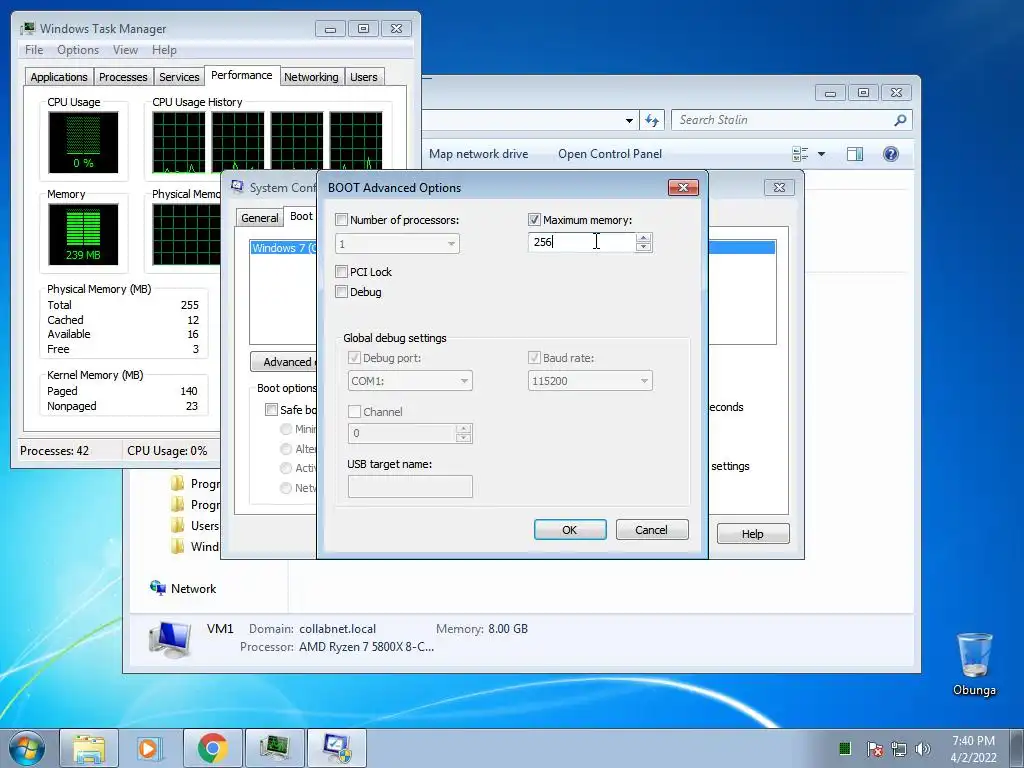Switch to Task Manager taskbar icon

(x=274, y=748)
